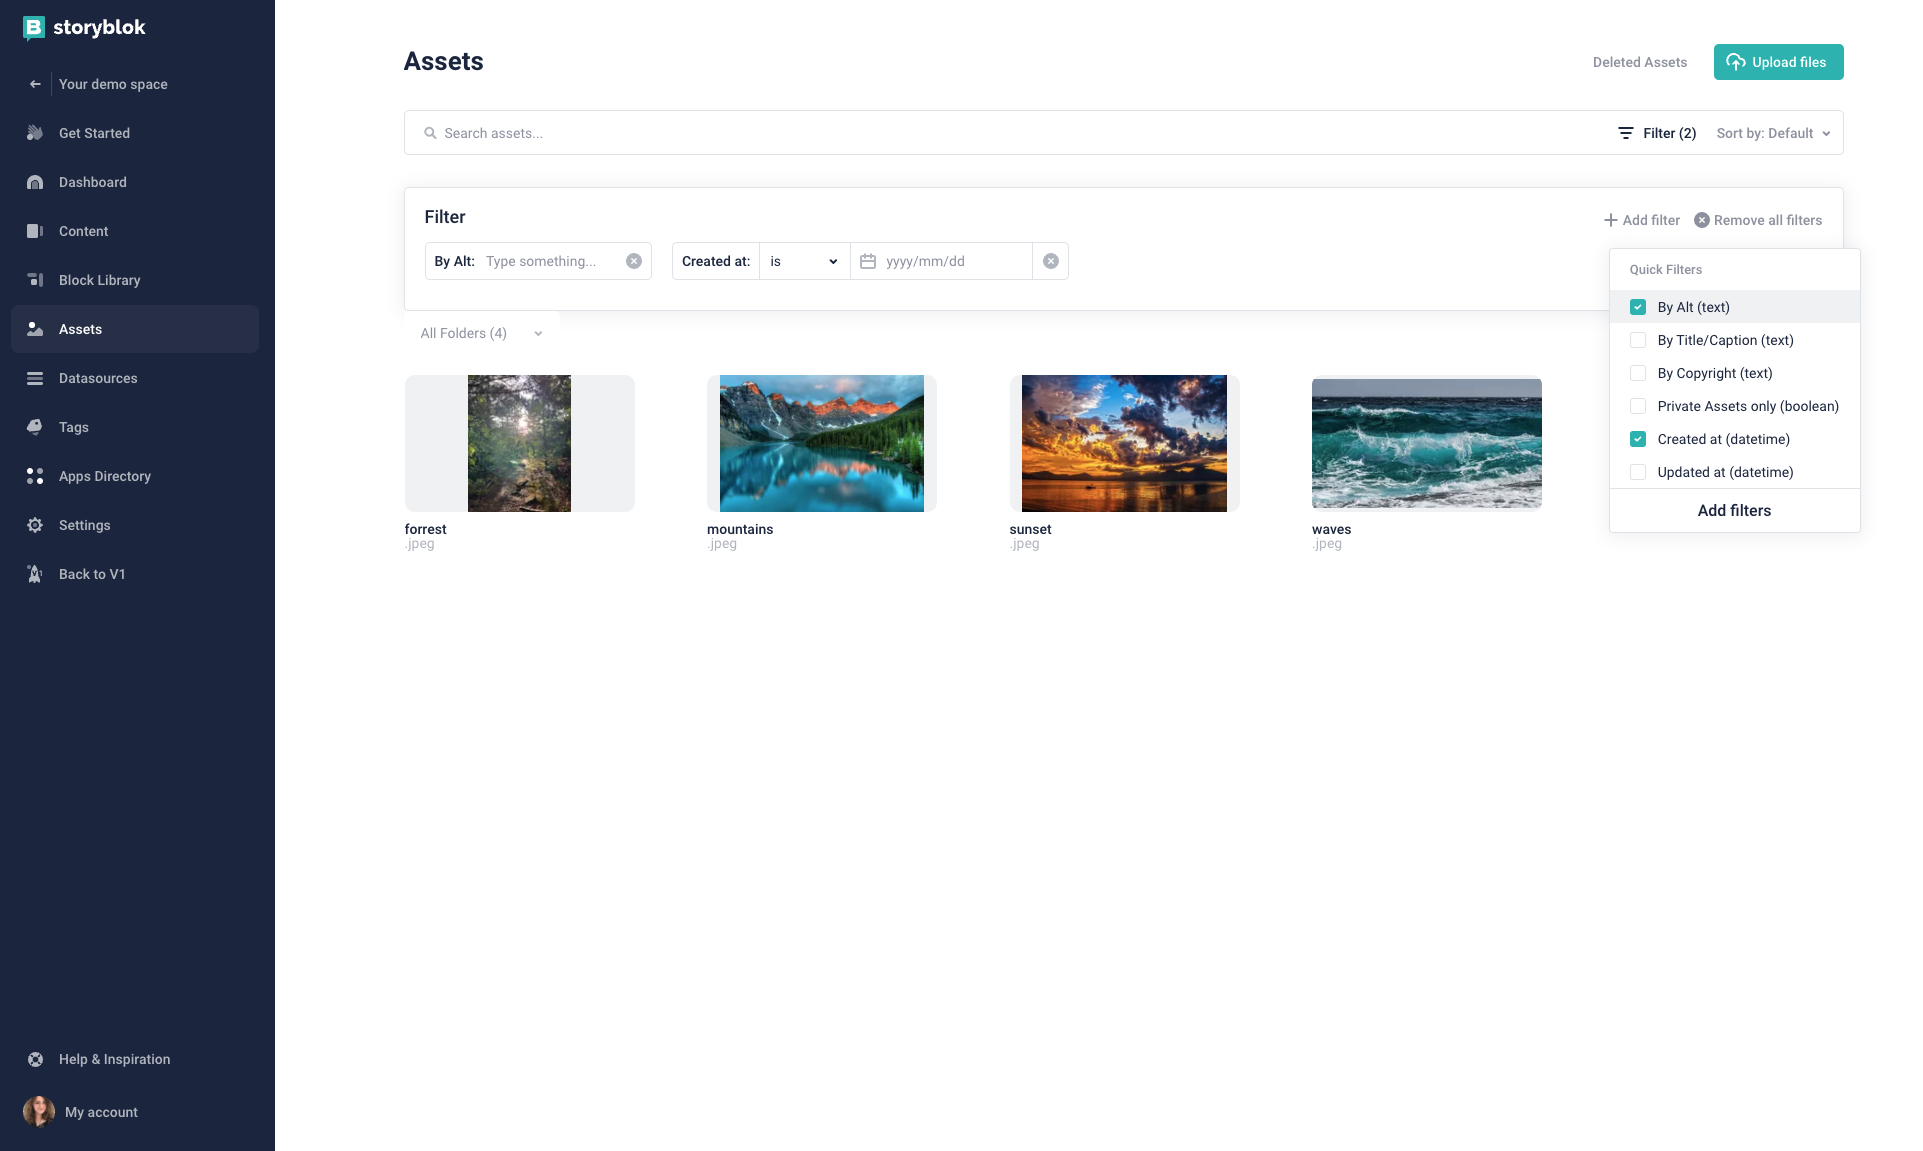Open Get Started in the sidebar

(x=135, y=133)
